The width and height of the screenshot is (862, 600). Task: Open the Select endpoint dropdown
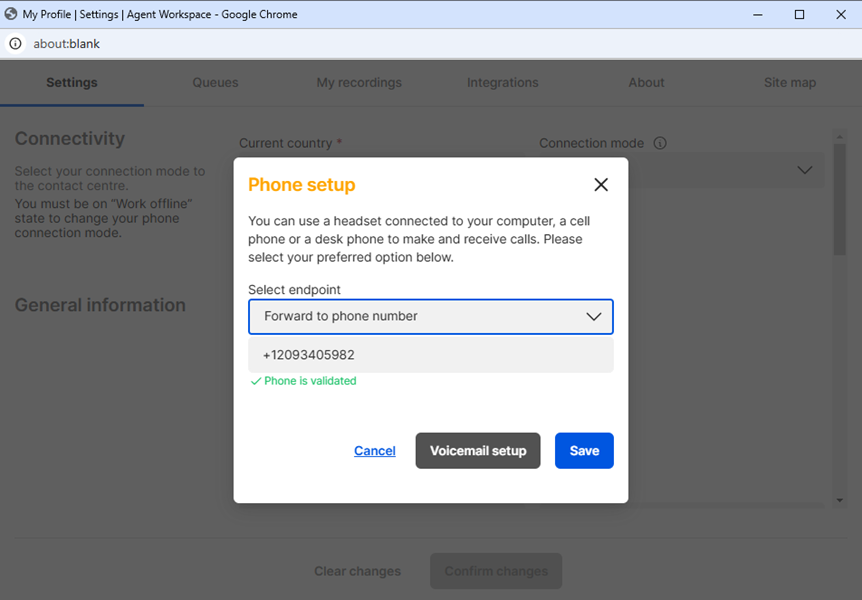(x=430, y=316)
